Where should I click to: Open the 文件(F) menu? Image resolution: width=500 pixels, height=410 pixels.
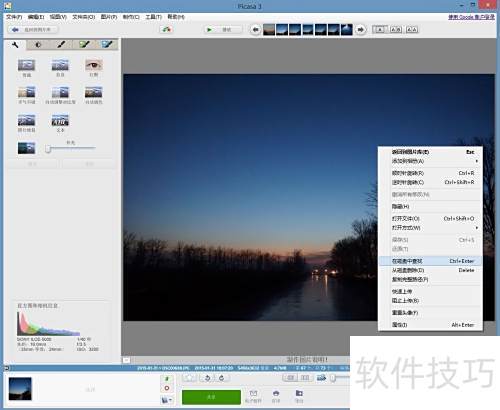tap(14, 17)
